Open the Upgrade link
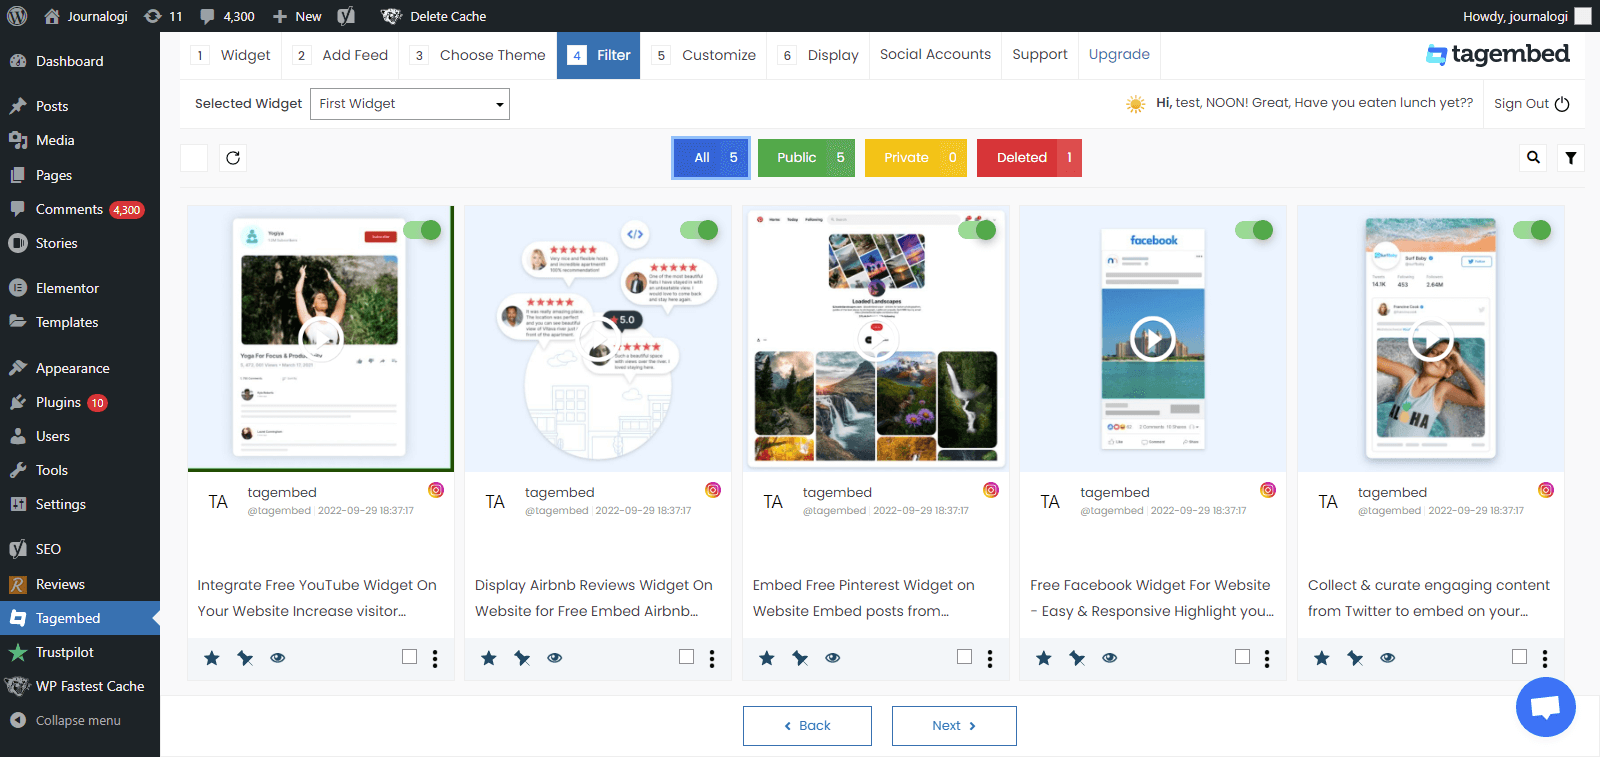 tap(1119, 54)
